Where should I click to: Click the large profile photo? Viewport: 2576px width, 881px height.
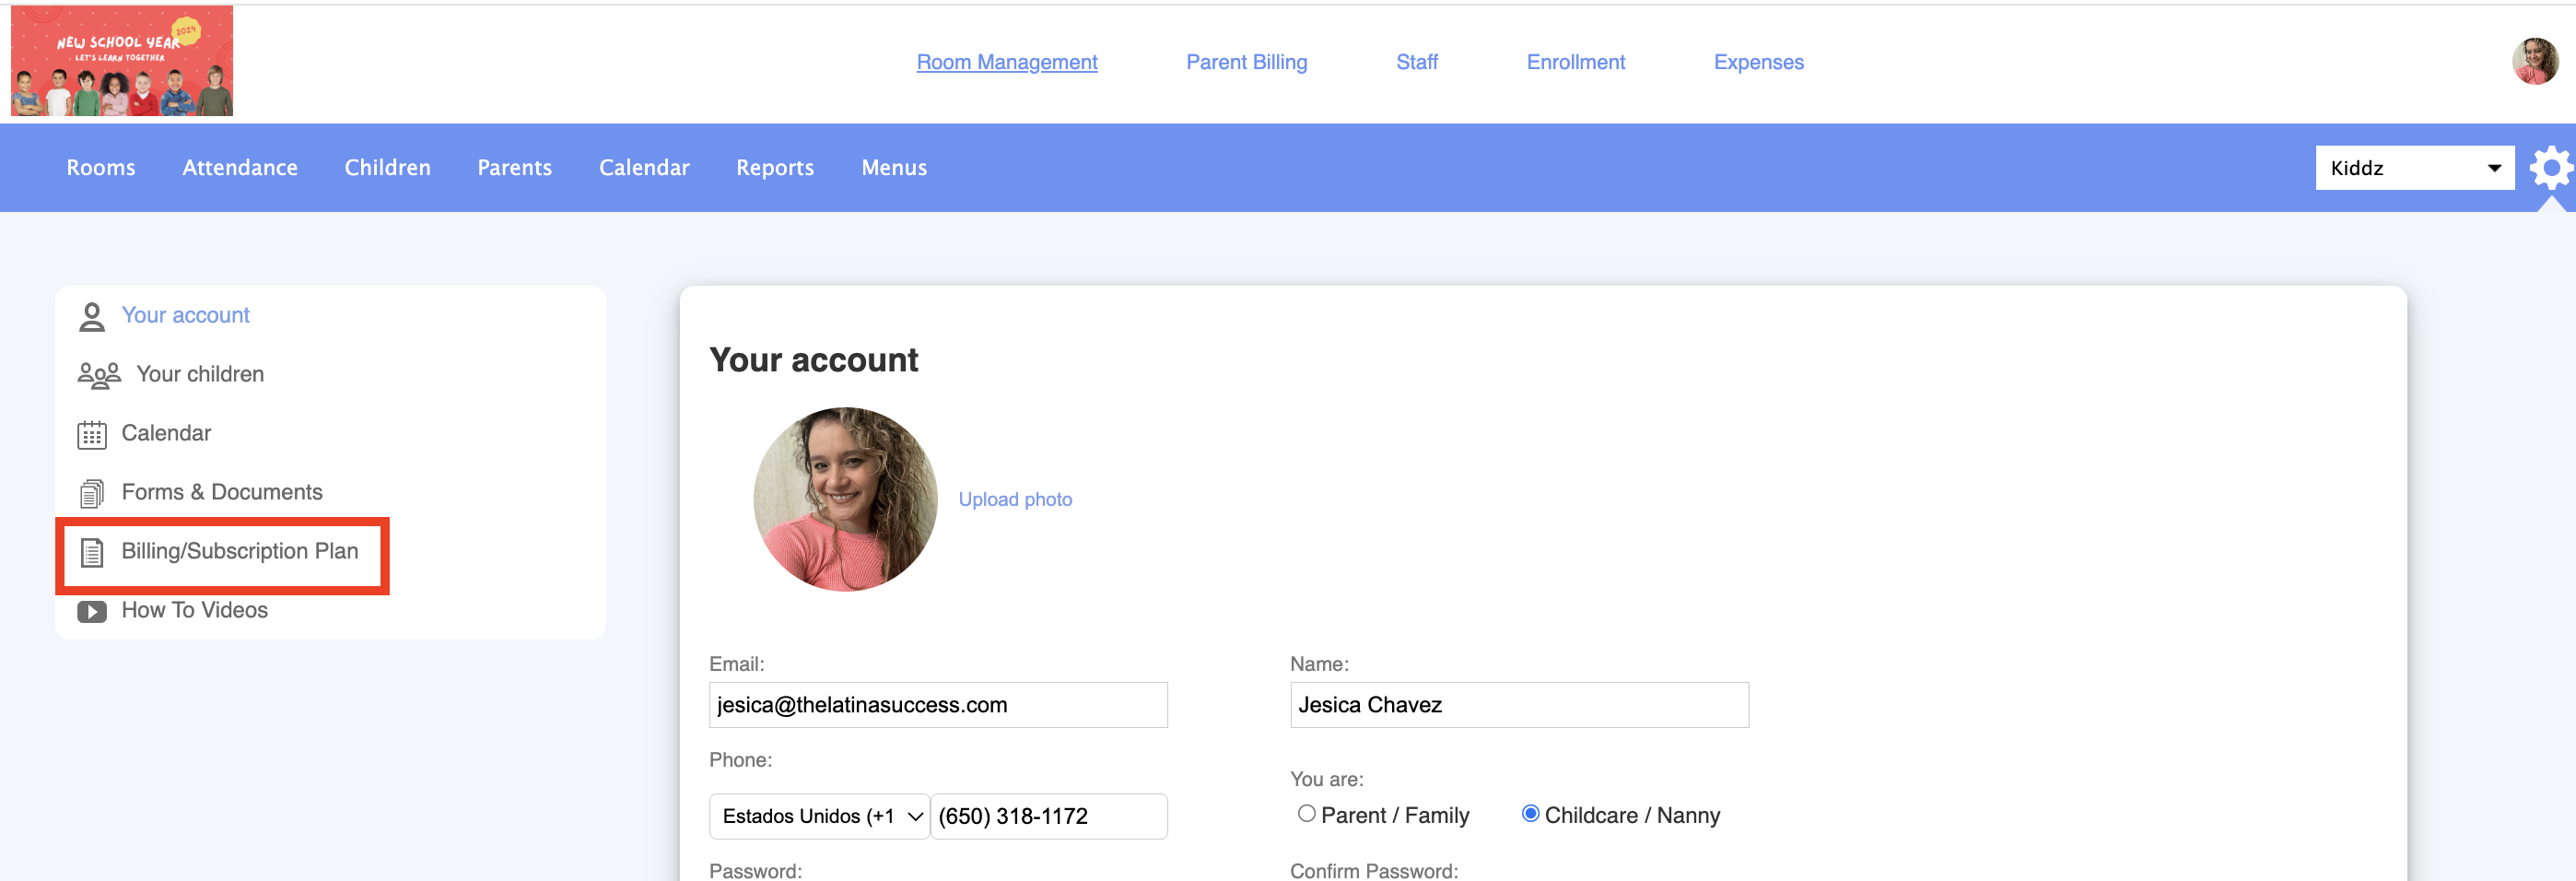pyautogui.click(x=845, y=499)
